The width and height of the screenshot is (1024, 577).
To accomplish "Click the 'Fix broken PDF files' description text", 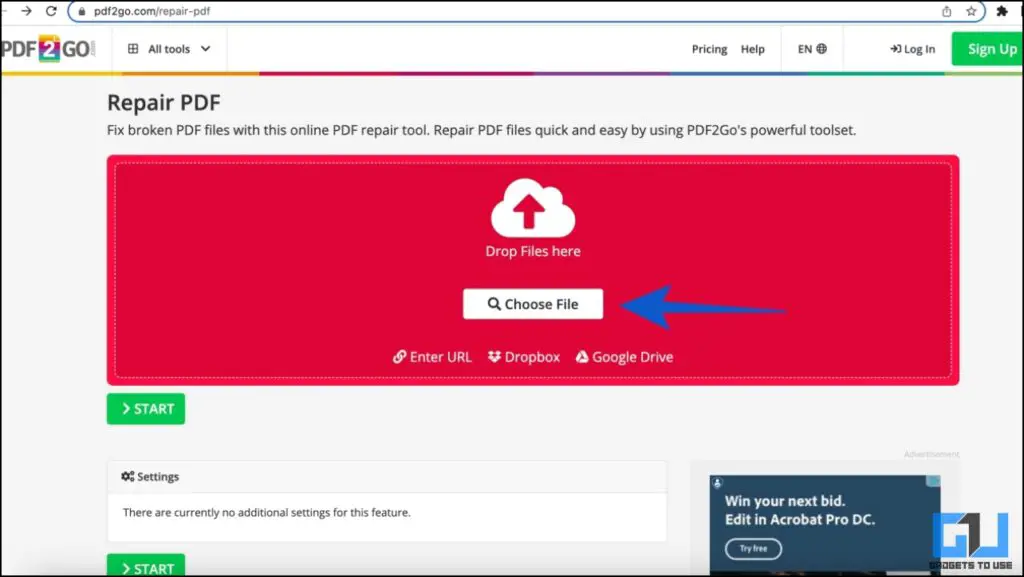I will click(481, 130).
